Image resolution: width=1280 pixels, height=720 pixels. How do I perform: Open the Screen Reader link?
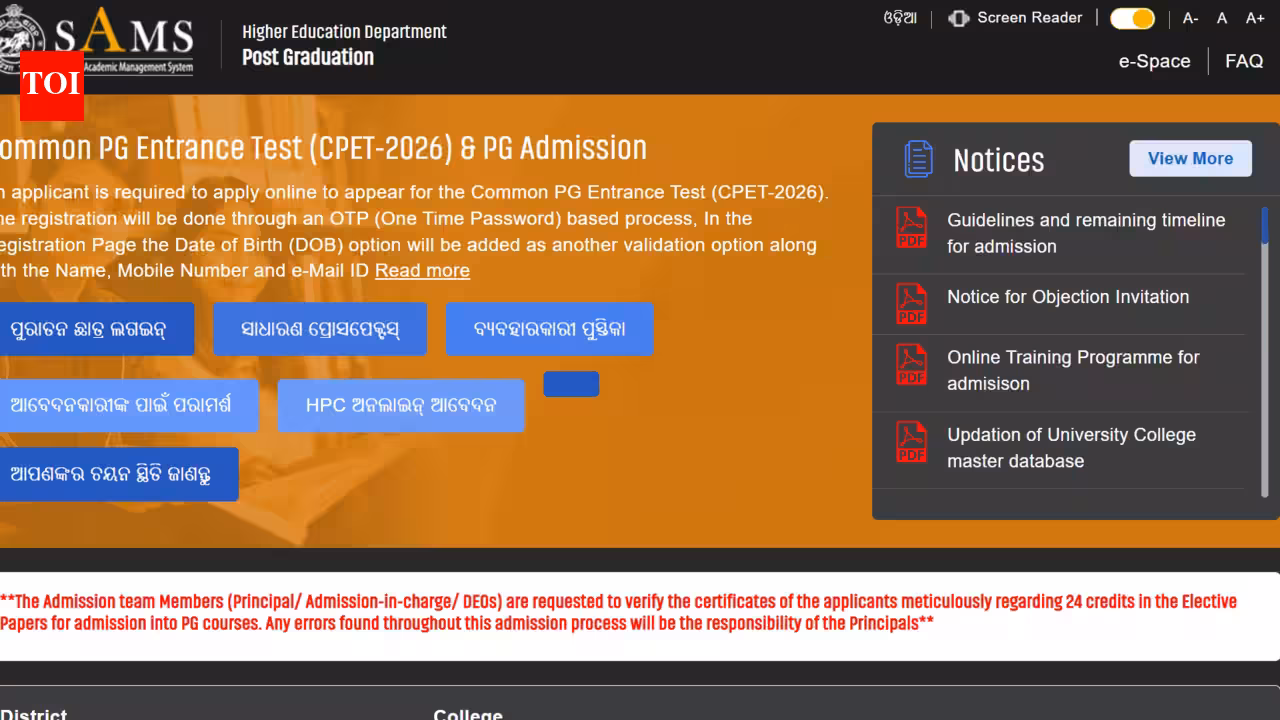click(1030, 18)
